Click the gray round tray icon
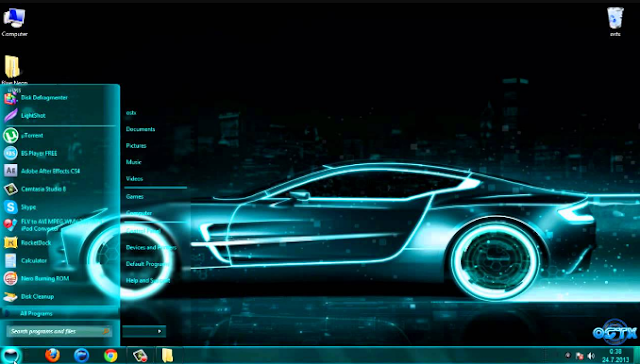This screenshot has height=364, width=640. [x=568, y=355]
